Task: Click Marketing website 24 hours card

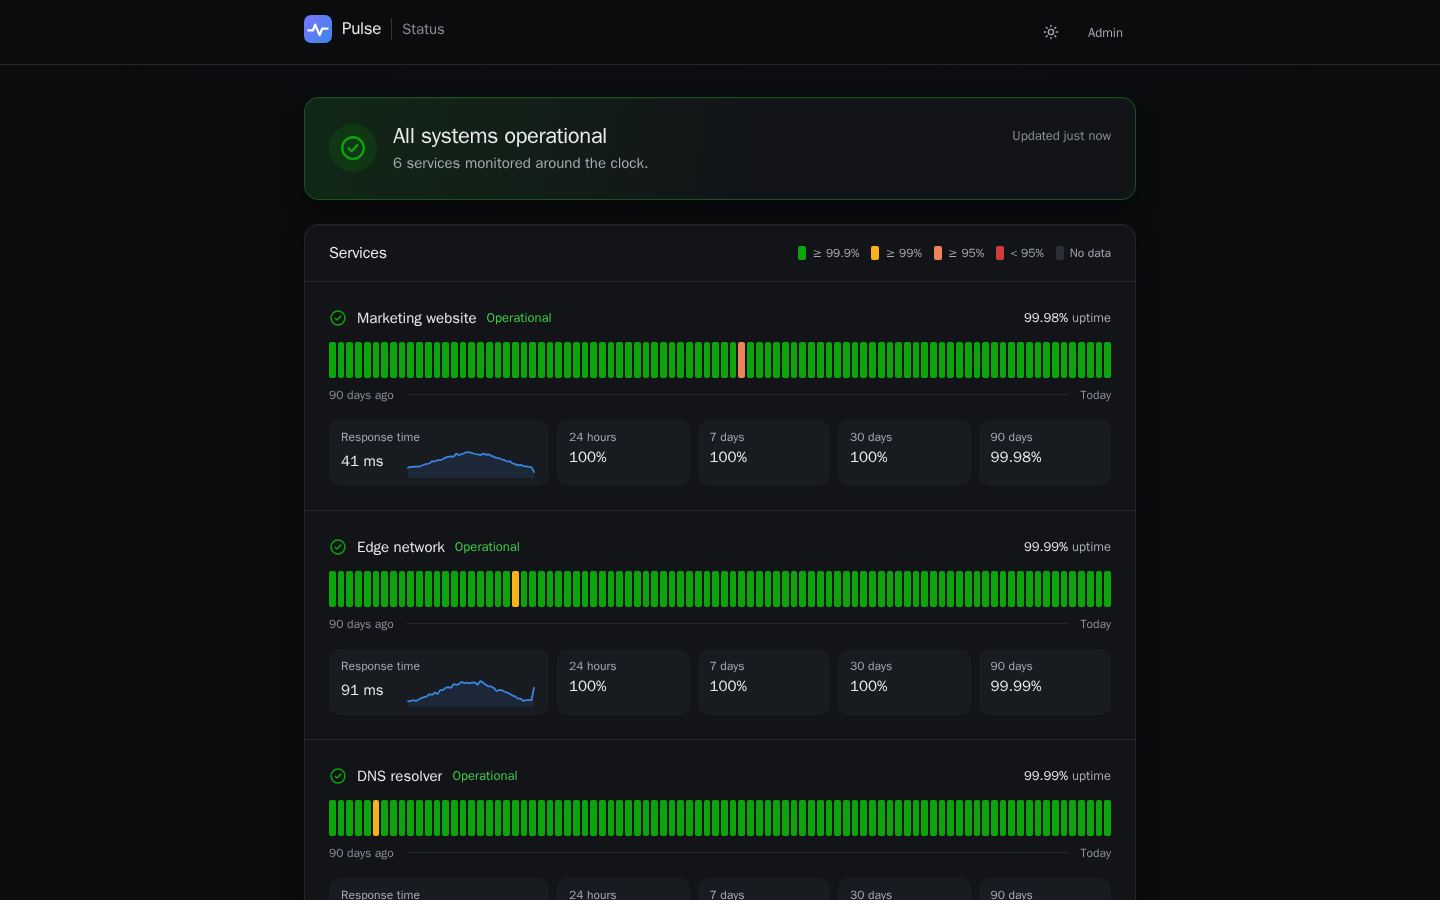Action: 623,453
